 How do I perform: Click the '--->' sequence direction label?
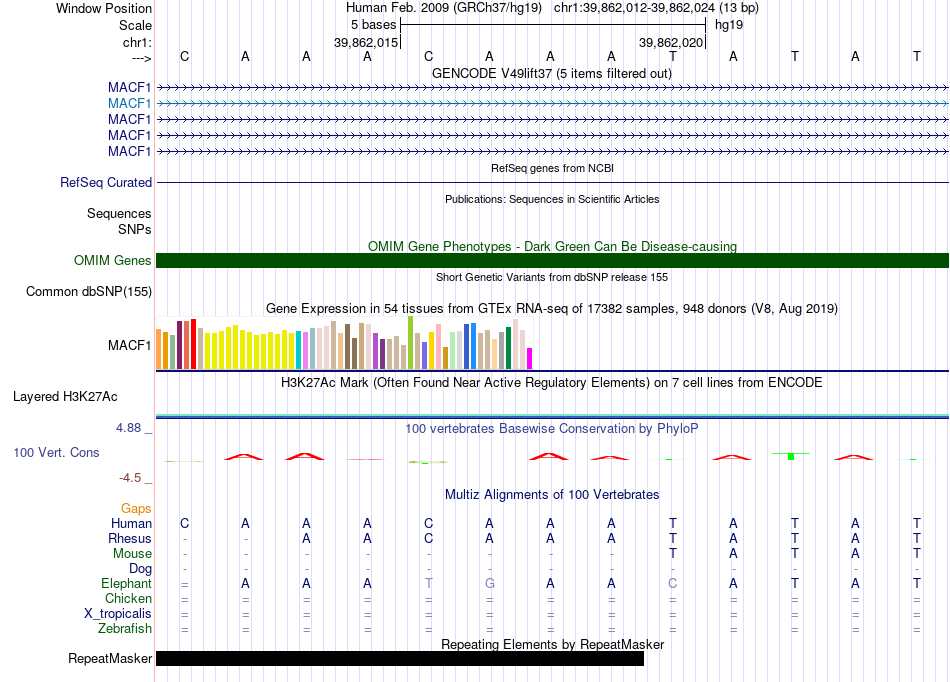141,58
